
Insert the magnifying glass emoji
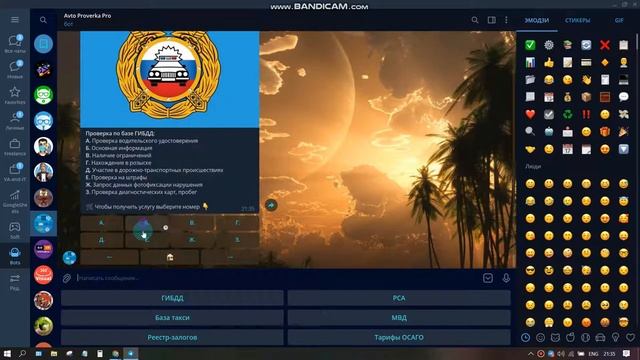[530, 131]
